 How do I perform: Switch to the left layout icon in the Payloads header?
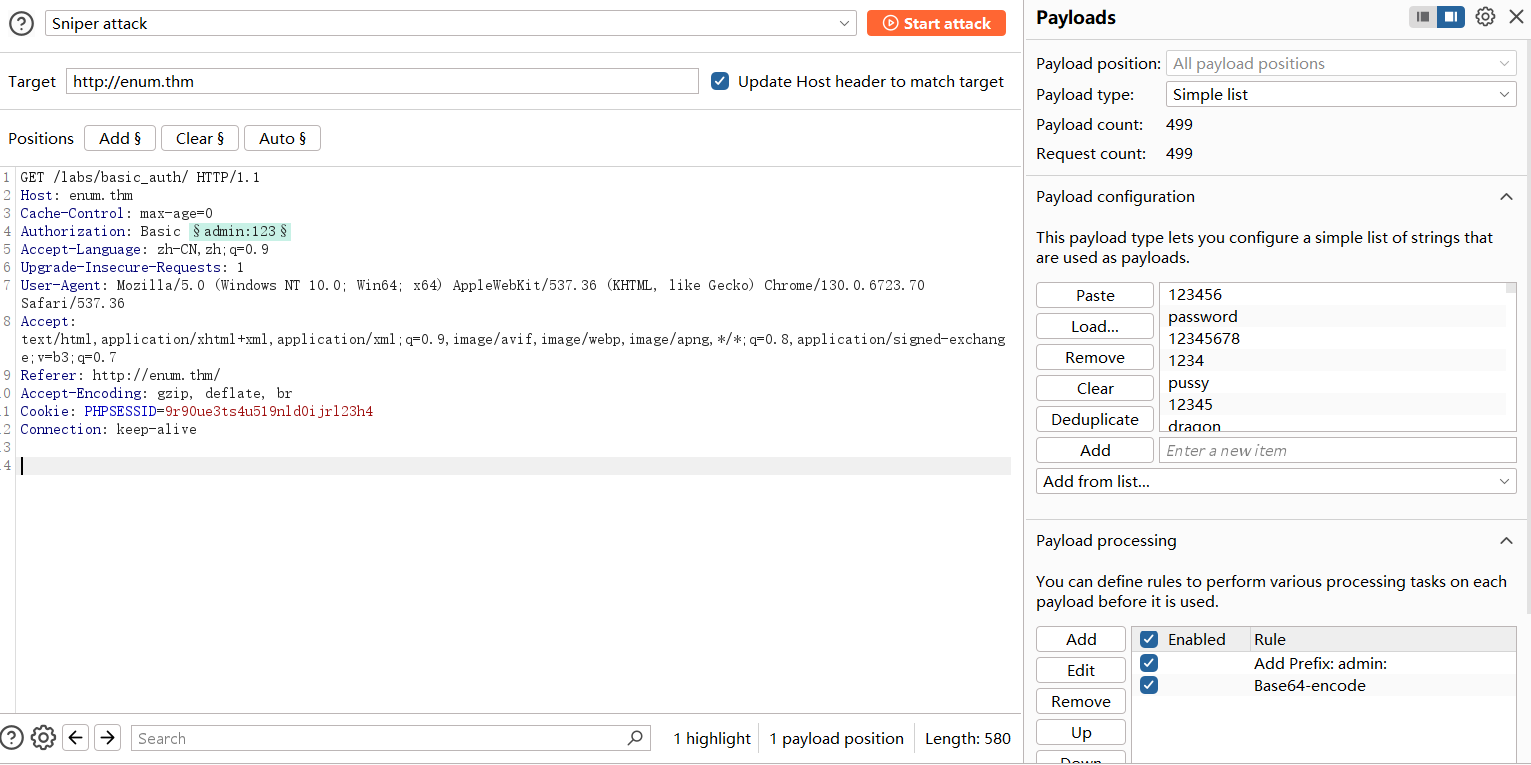pos(1423,17)
